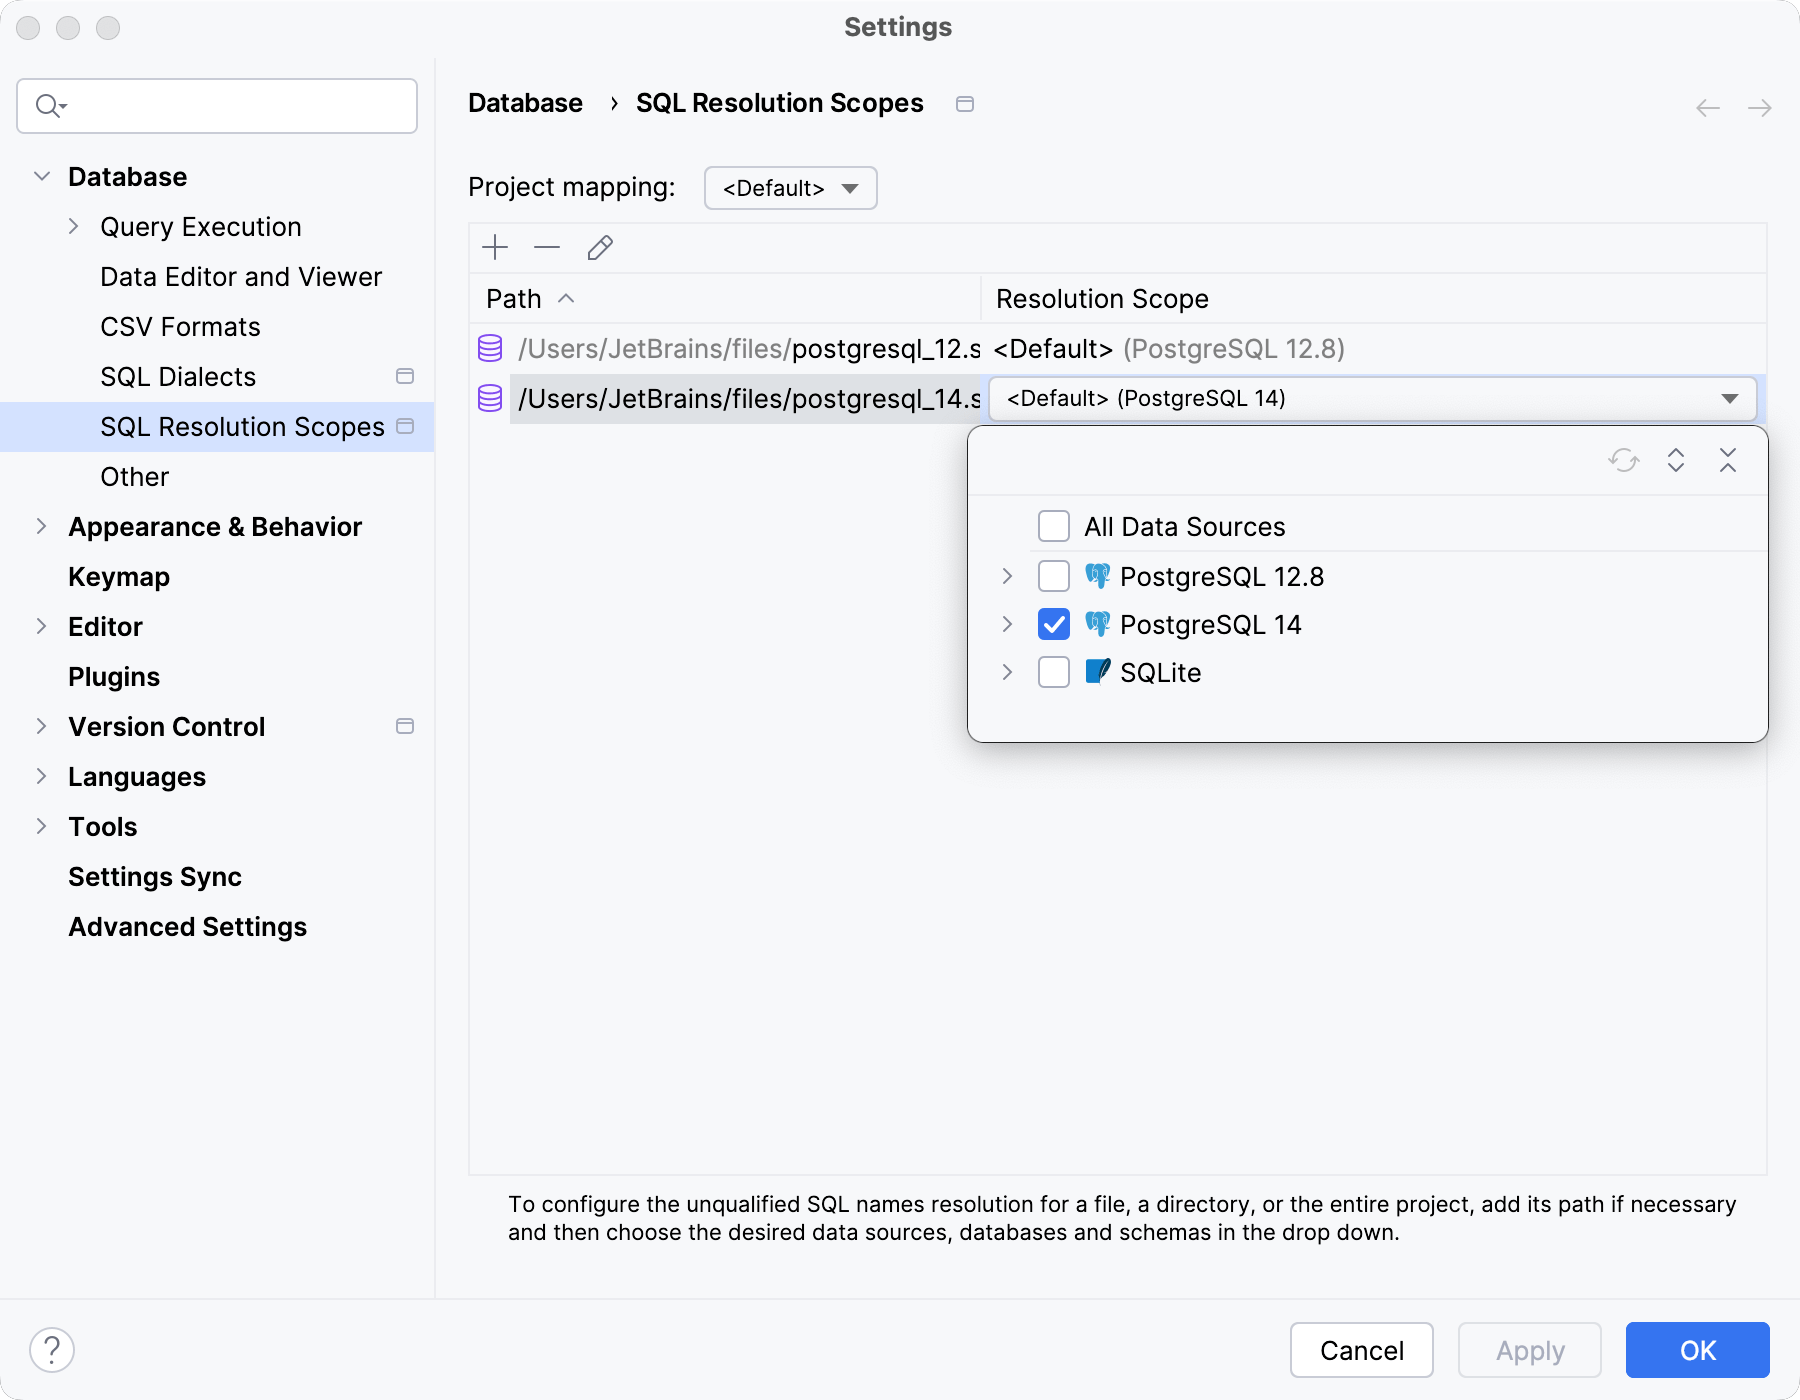The width and height of the screenshot is (1800, 1400).
Task: Remove selected path using the minus icon
Action: (546, 247)
